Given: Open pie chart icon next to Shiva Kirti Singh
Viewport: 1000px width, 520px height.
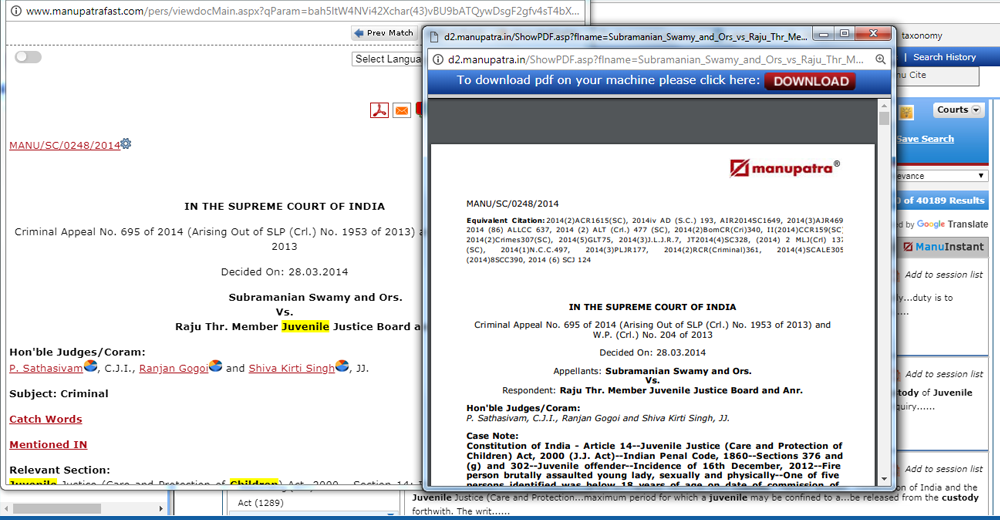Looking at the screenshot, I should pos(342,366).
